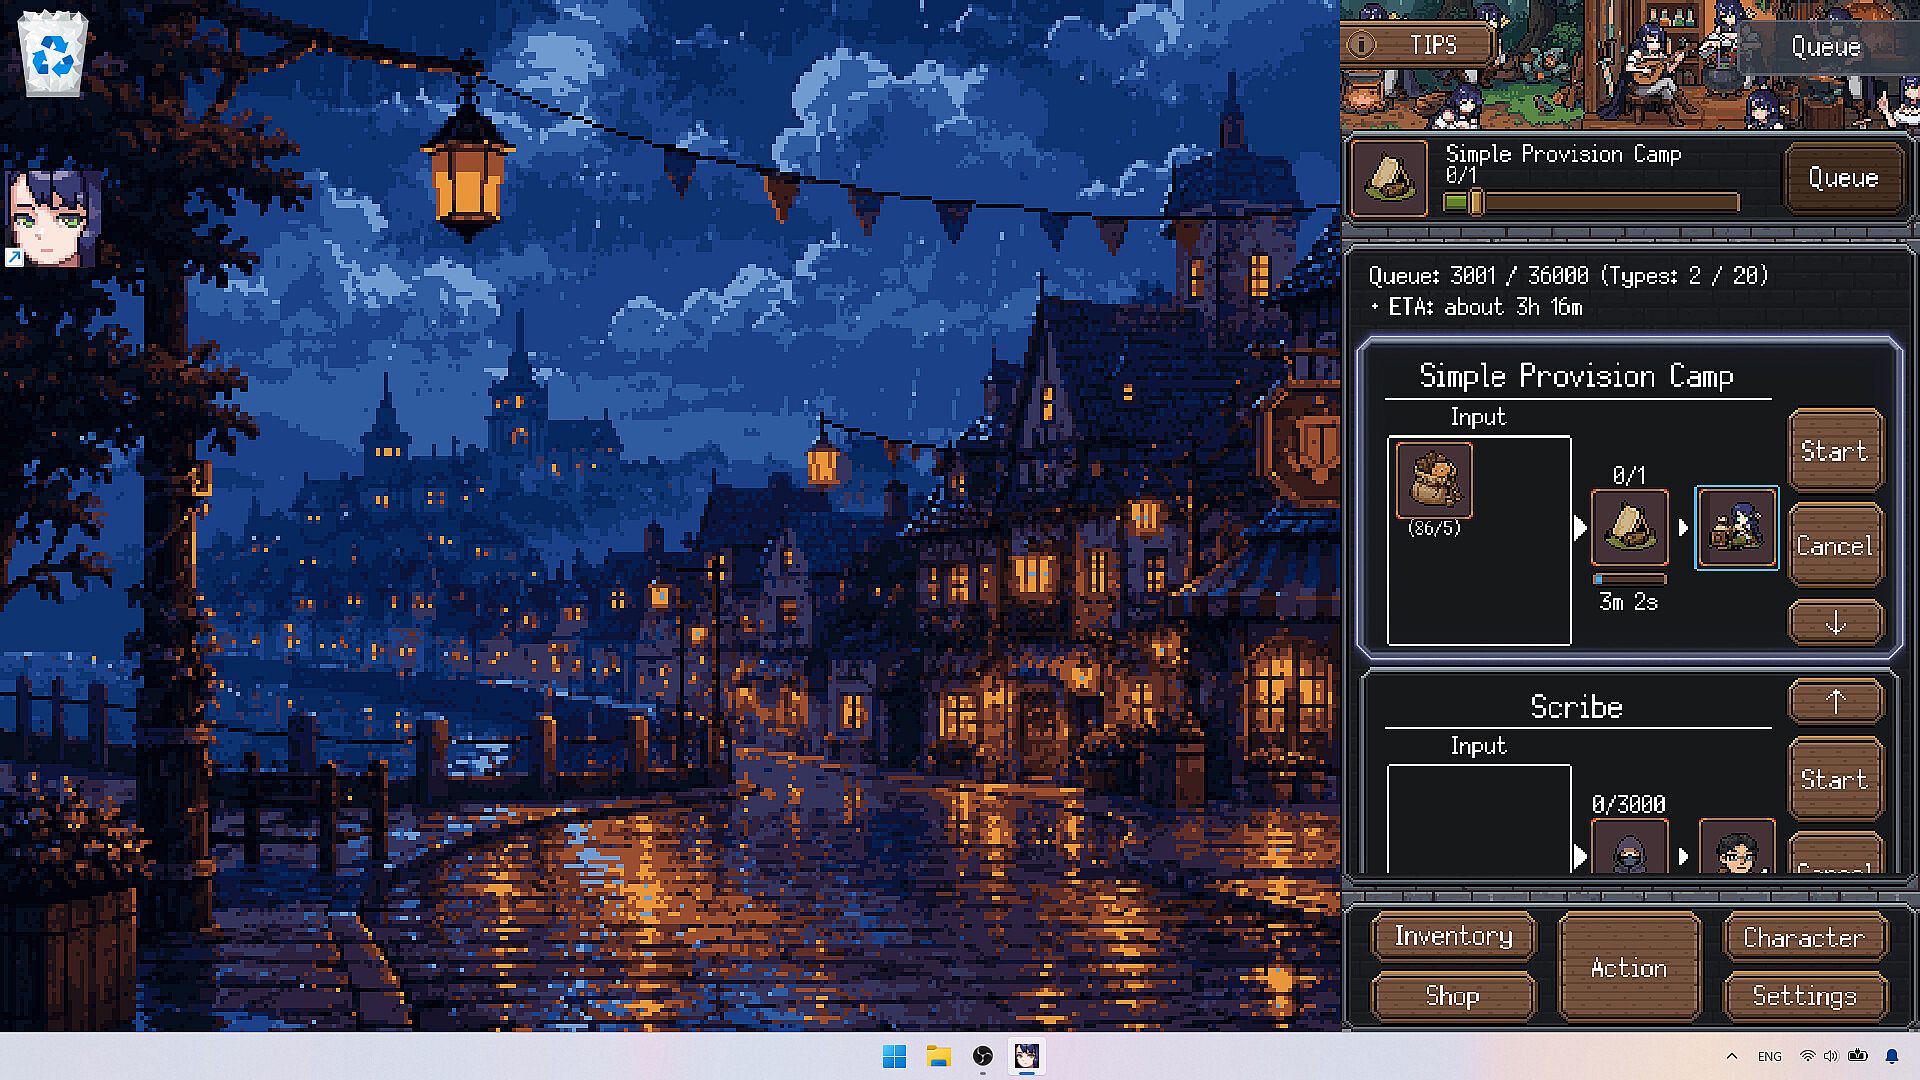The image size is (1920, 1080).
Task: Click the tent output icon labeled 0/1
Action: pos(1629,527)
